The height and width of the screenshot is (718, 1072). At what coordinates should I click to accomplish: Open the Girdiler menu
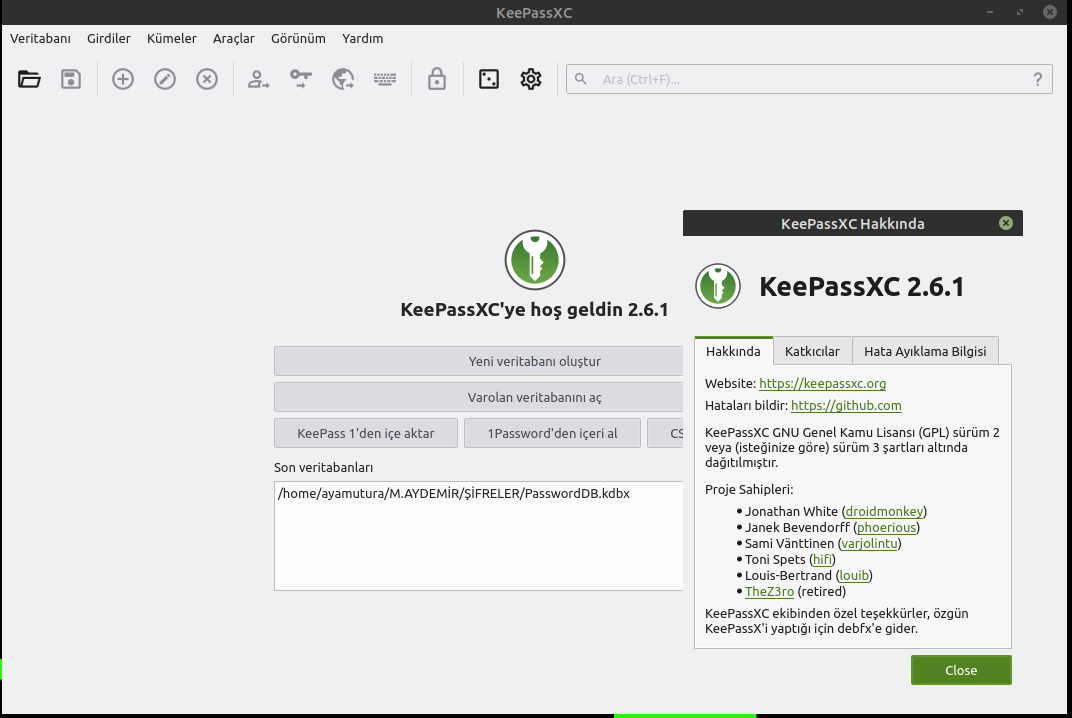point(109,38)
